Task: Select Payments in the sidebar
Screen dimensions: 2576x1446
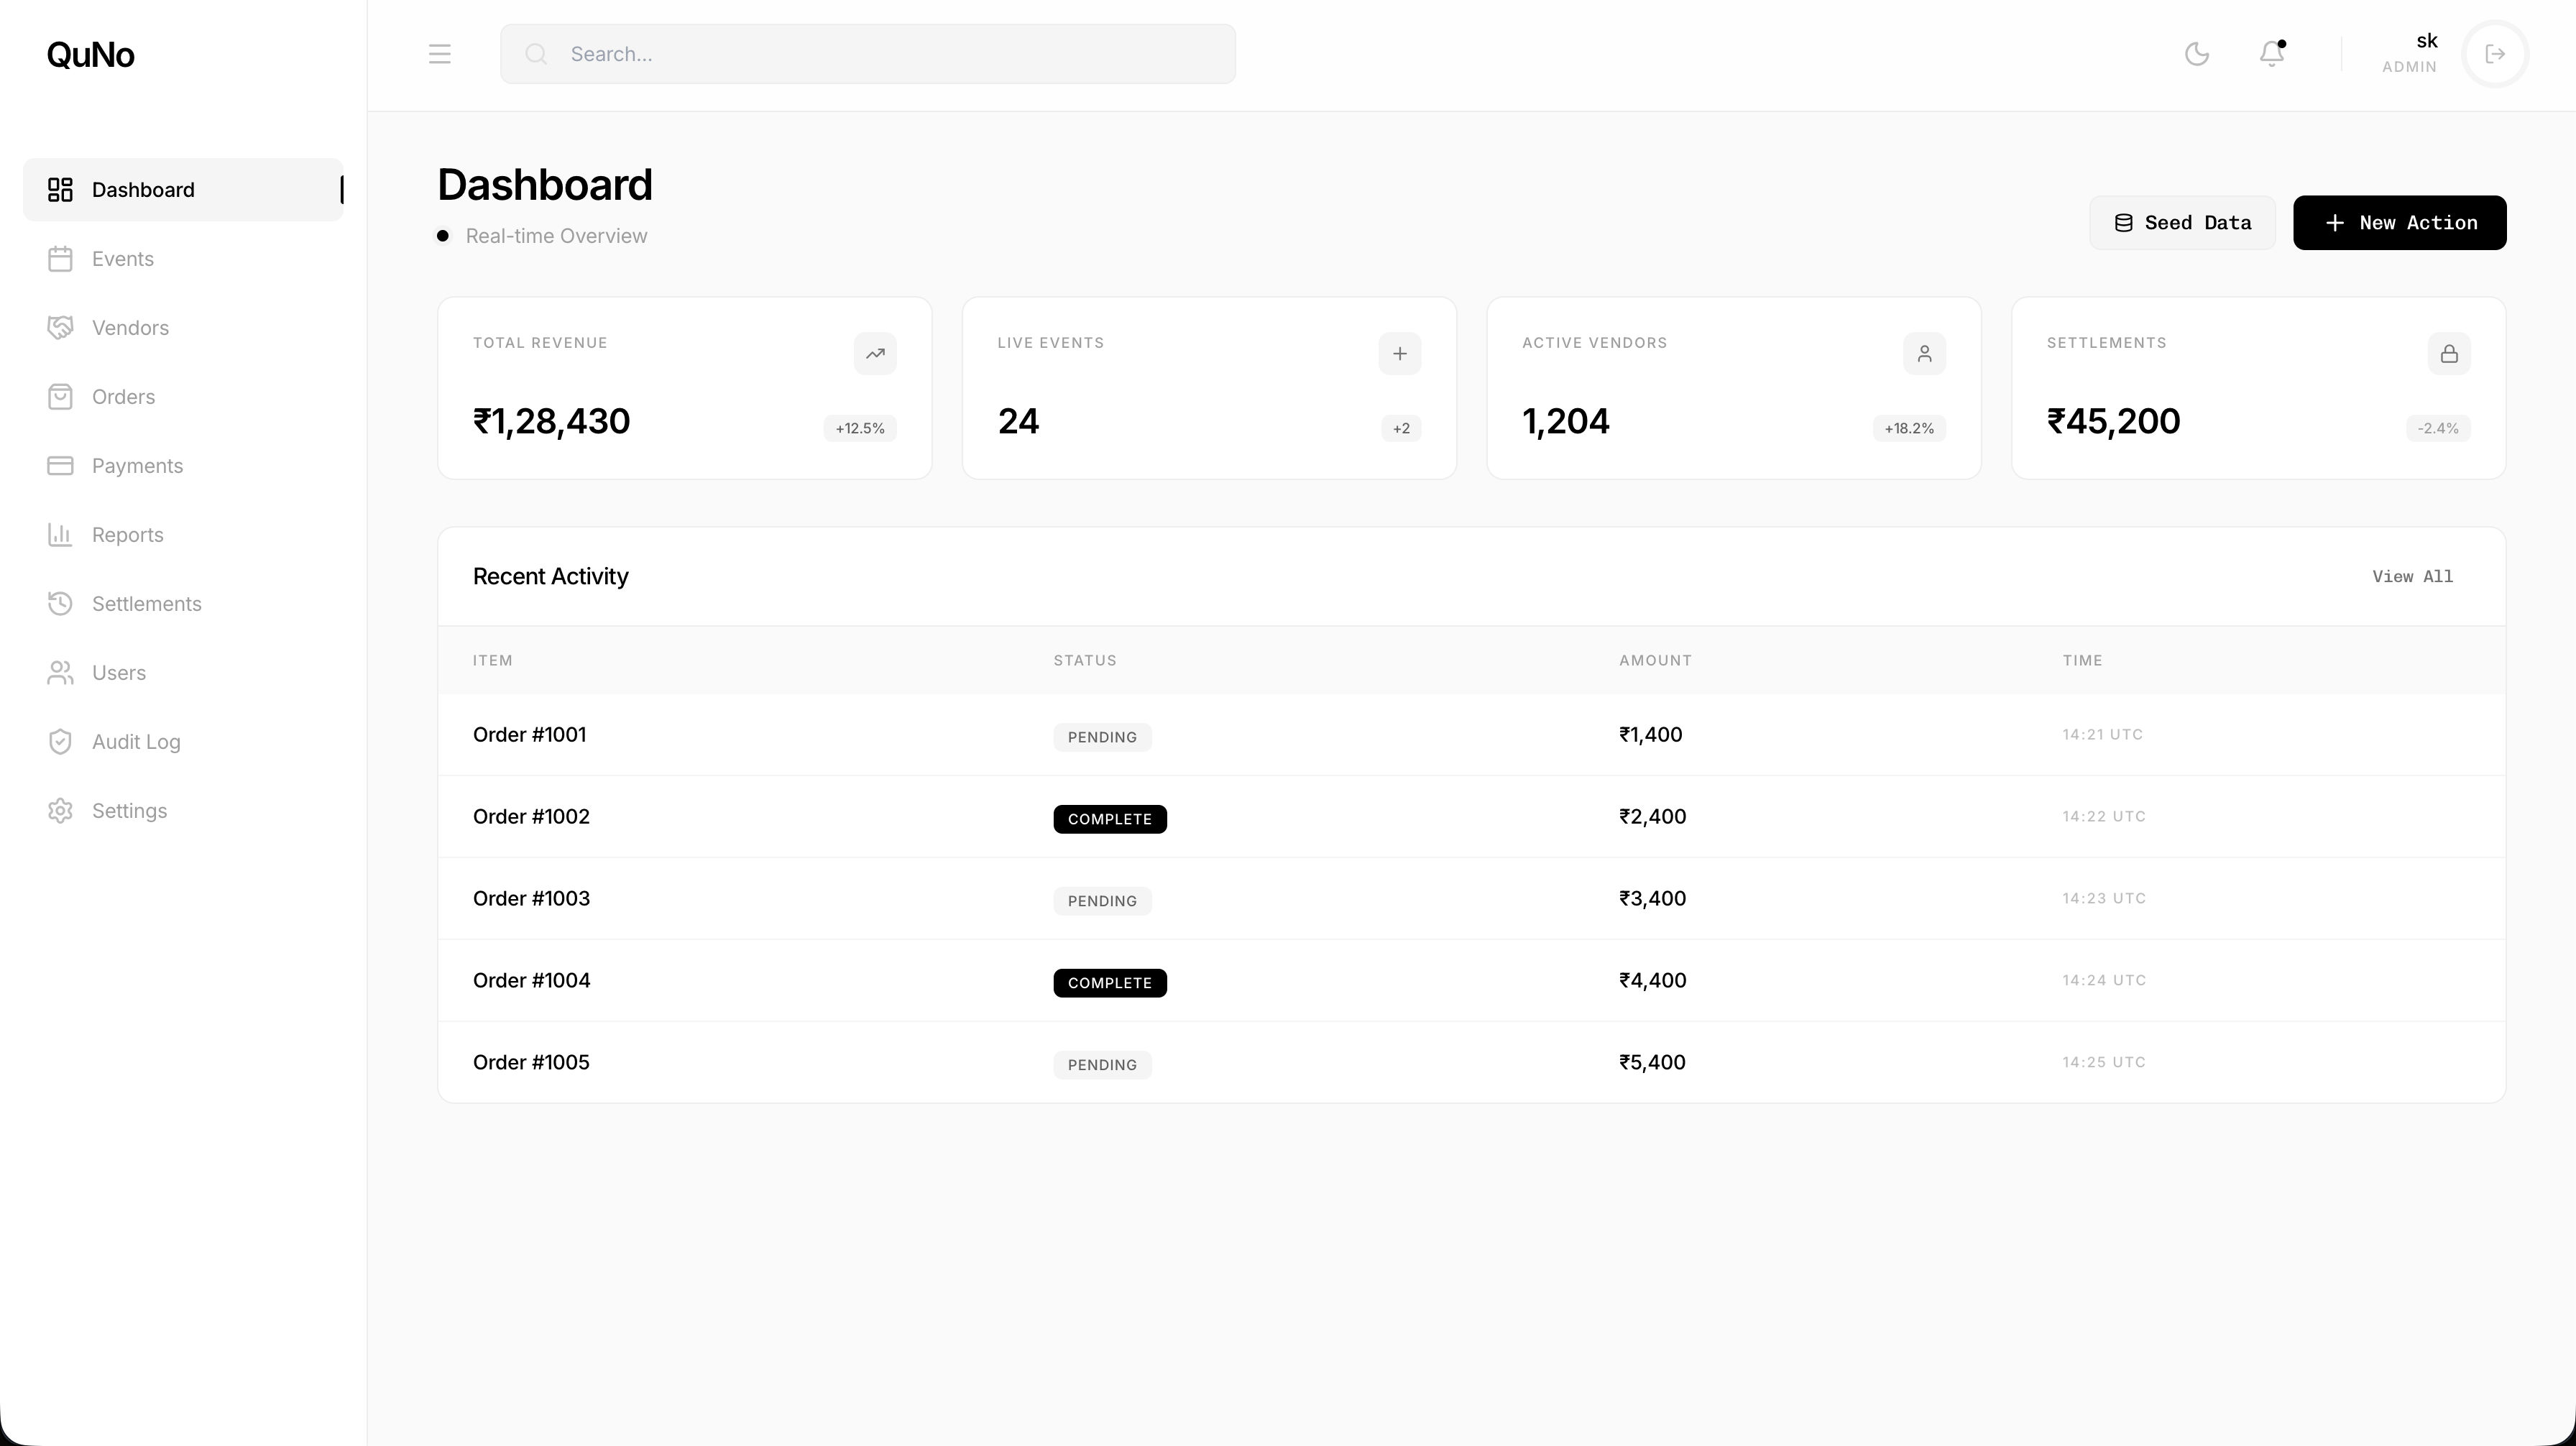Action: tap(137, 466)
